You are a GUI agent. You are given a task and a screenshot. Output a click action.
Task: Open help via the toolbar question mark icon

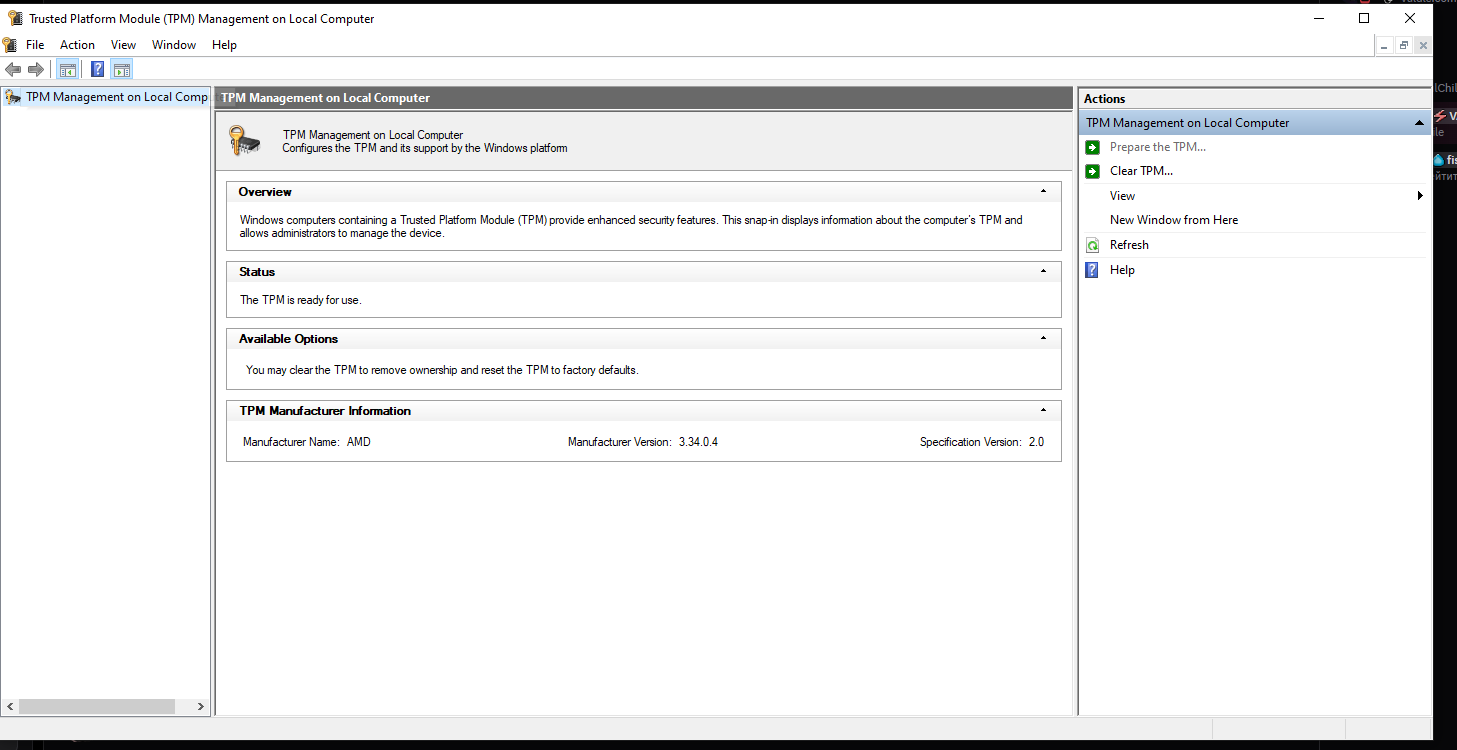coord(98,70)
